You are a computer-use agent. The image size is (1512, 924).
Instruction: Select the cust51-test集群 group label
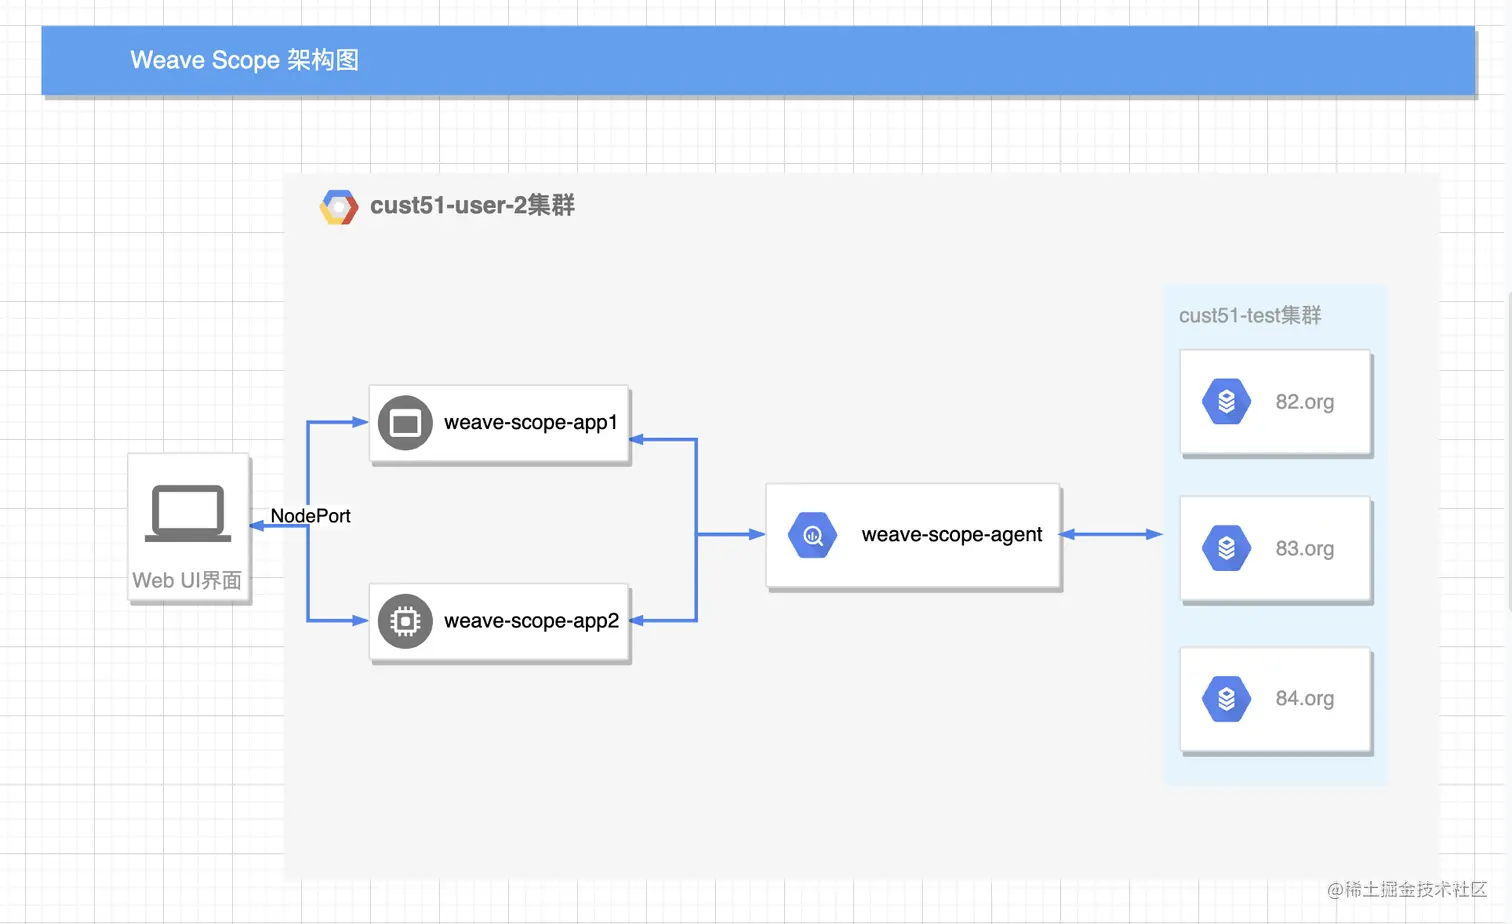coord(1250,315)
